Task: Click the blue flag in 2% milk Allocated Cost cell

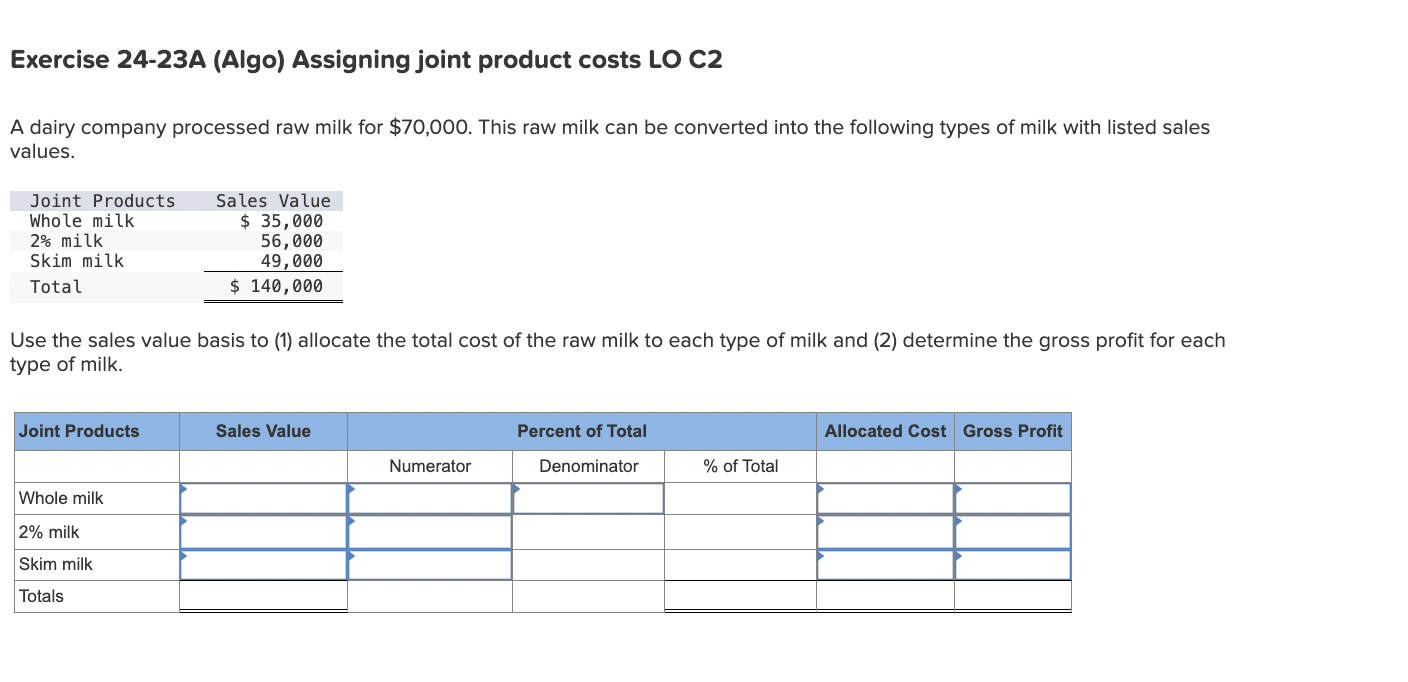Action: [821, 524]
